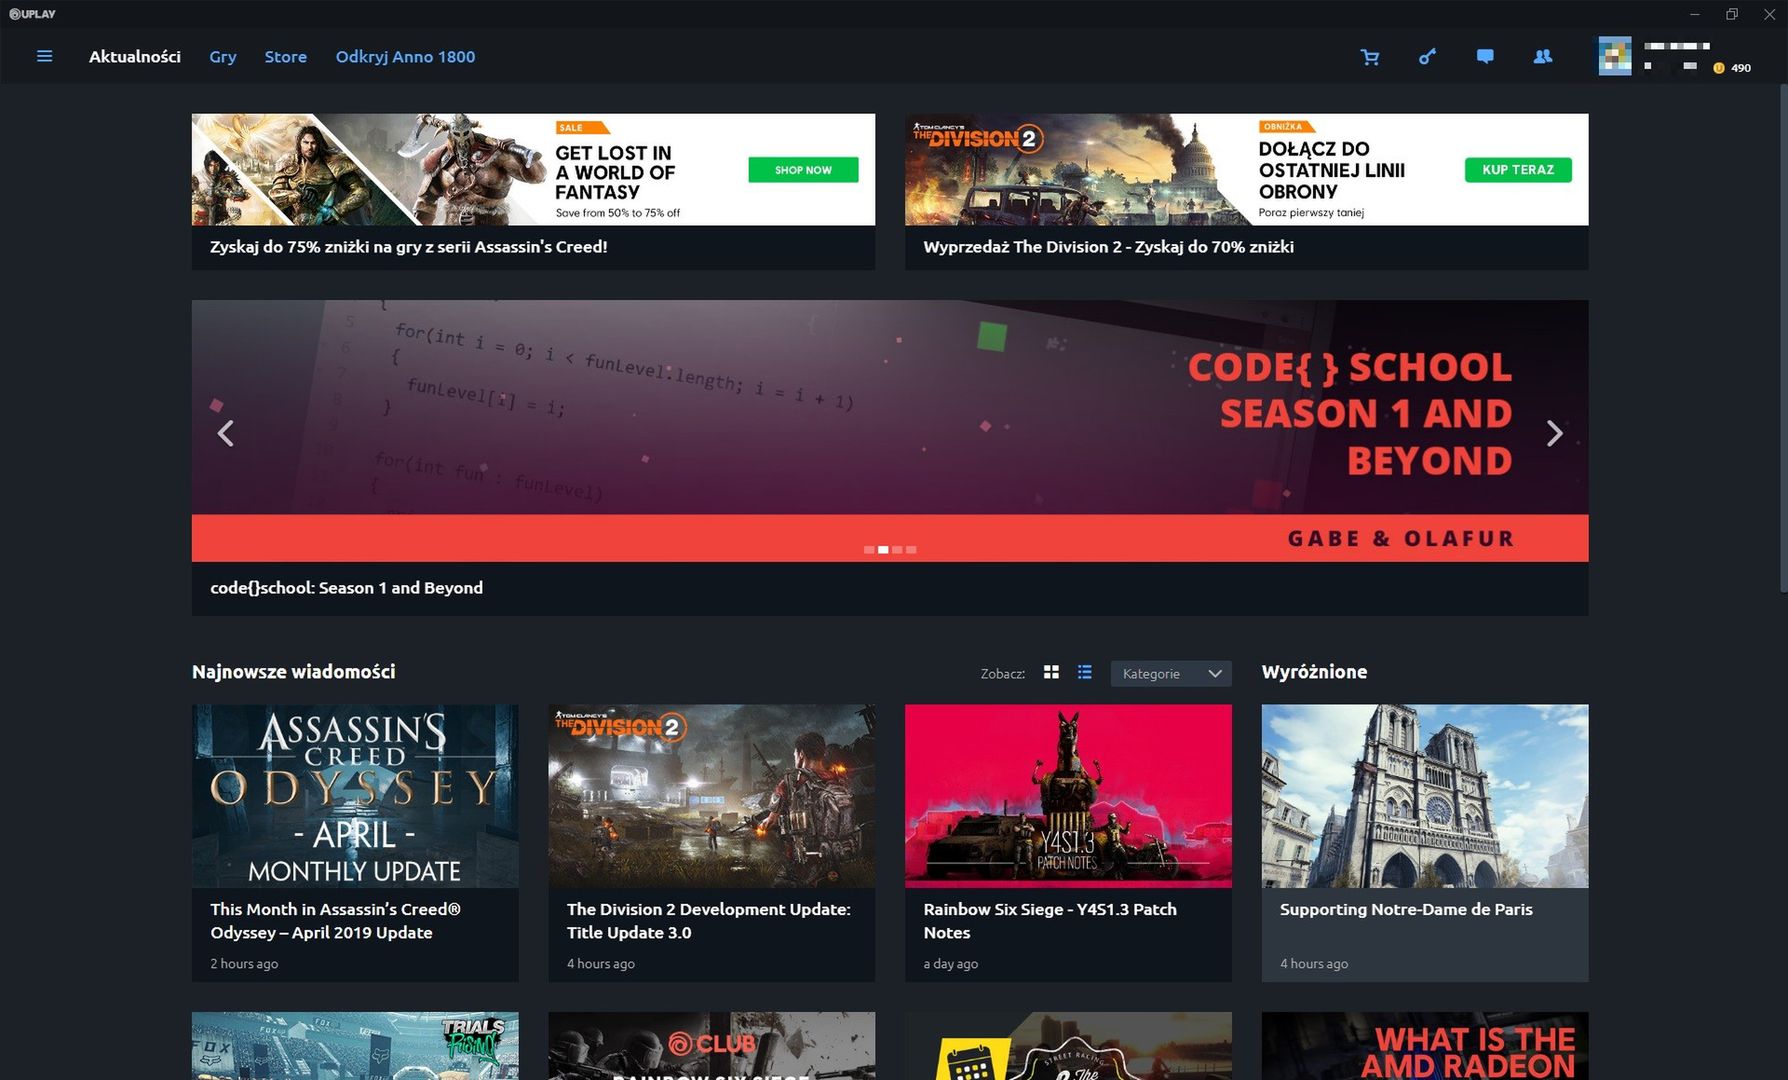Click Rainbow Six Siege Patch Notes title

tap(1050, 921)
